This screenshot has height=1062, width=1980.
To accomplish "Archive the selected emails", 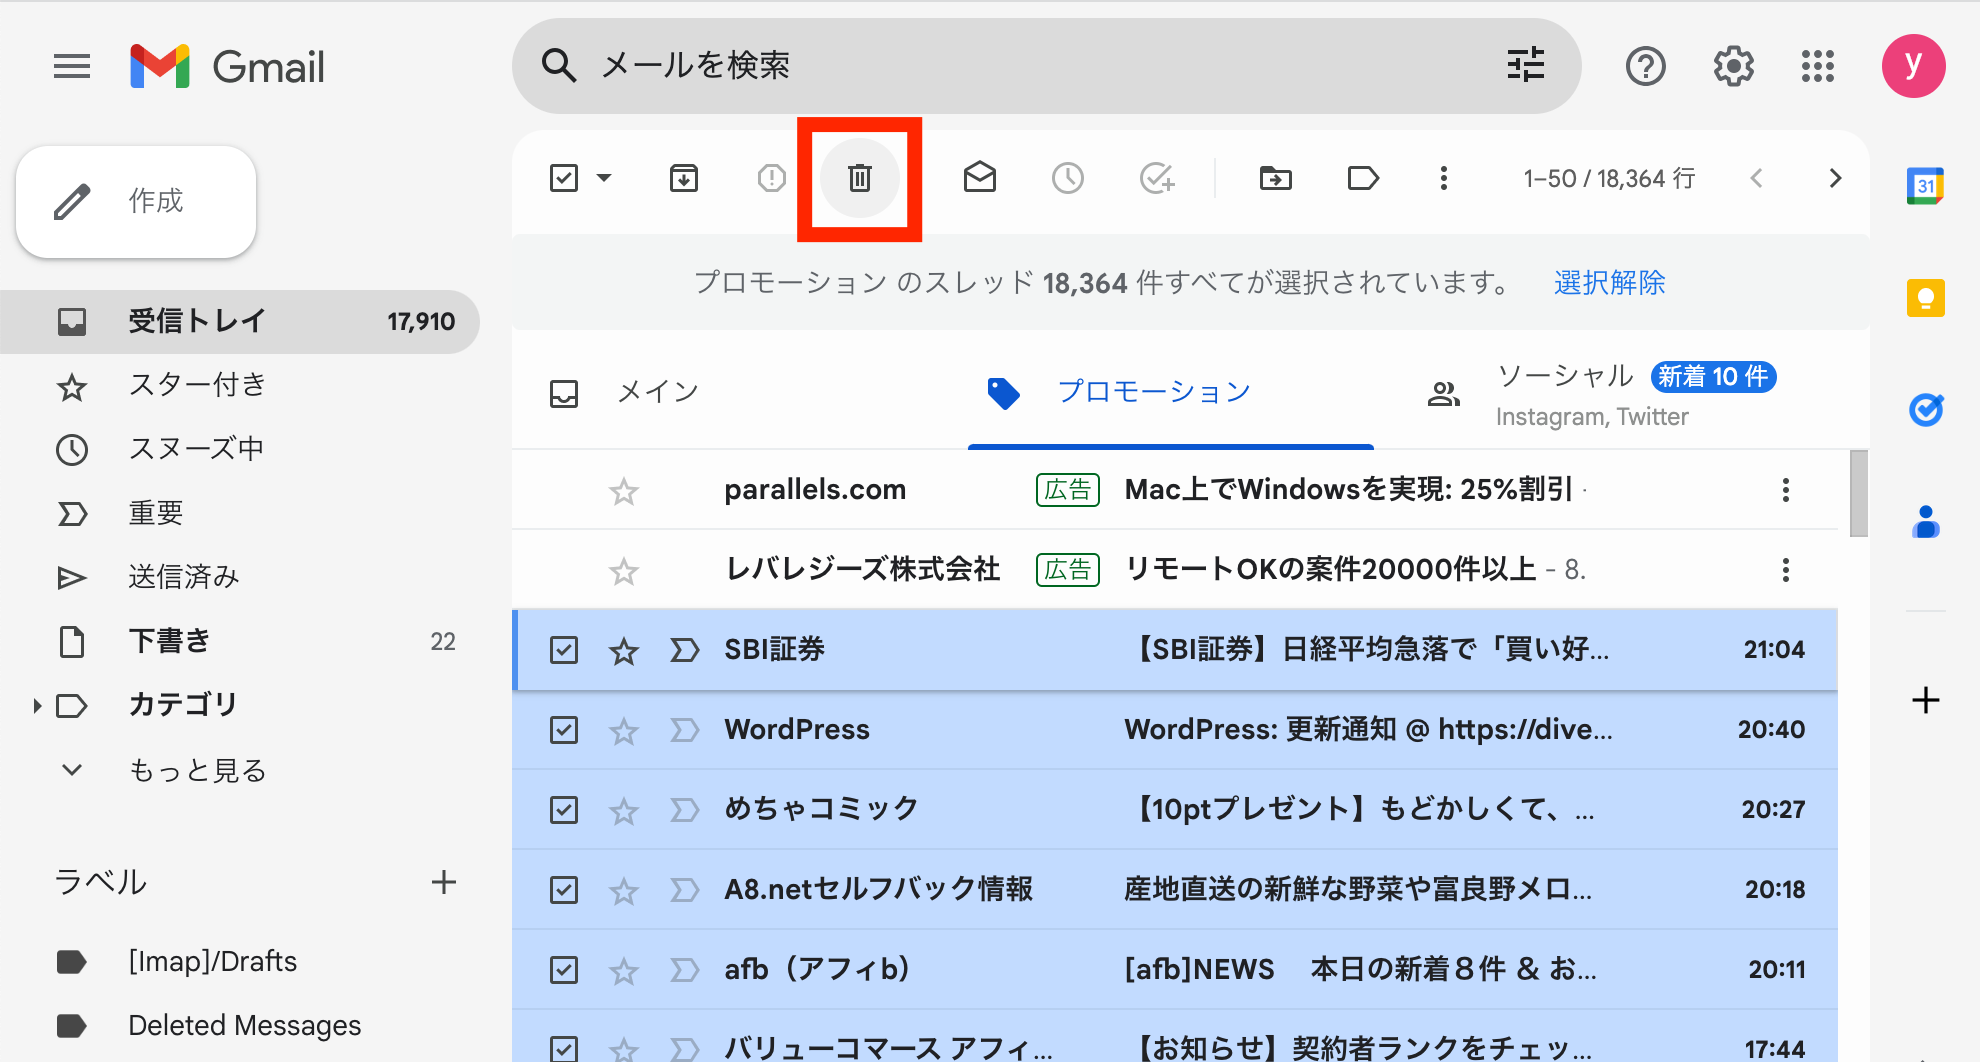I will (x=684, y=178).
